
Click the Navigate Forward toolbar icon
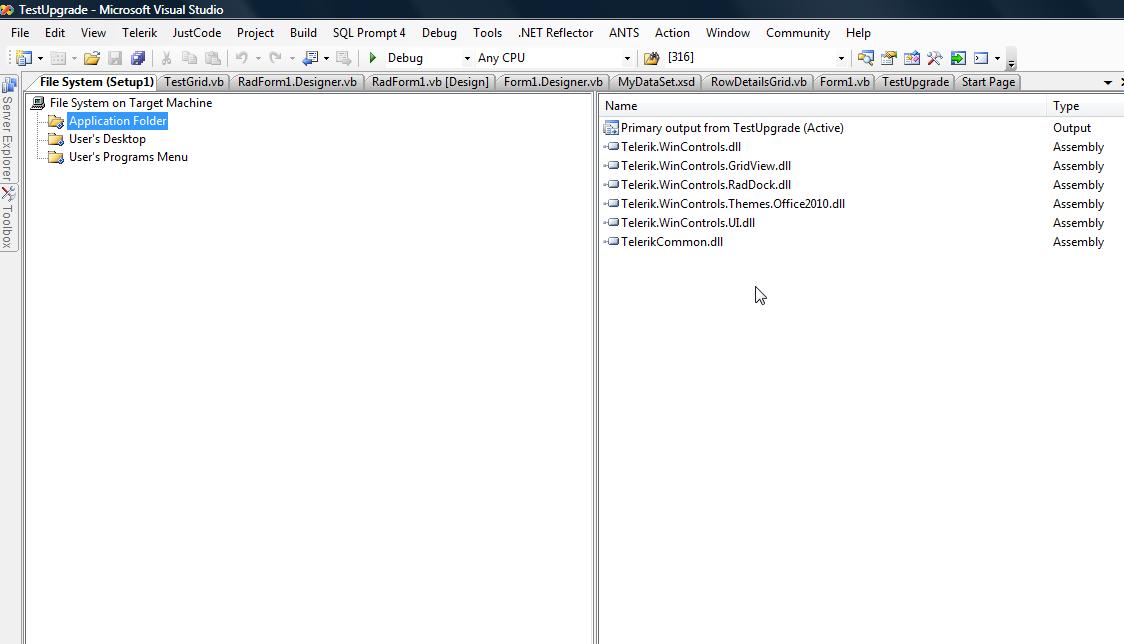(x=344, y=58)
